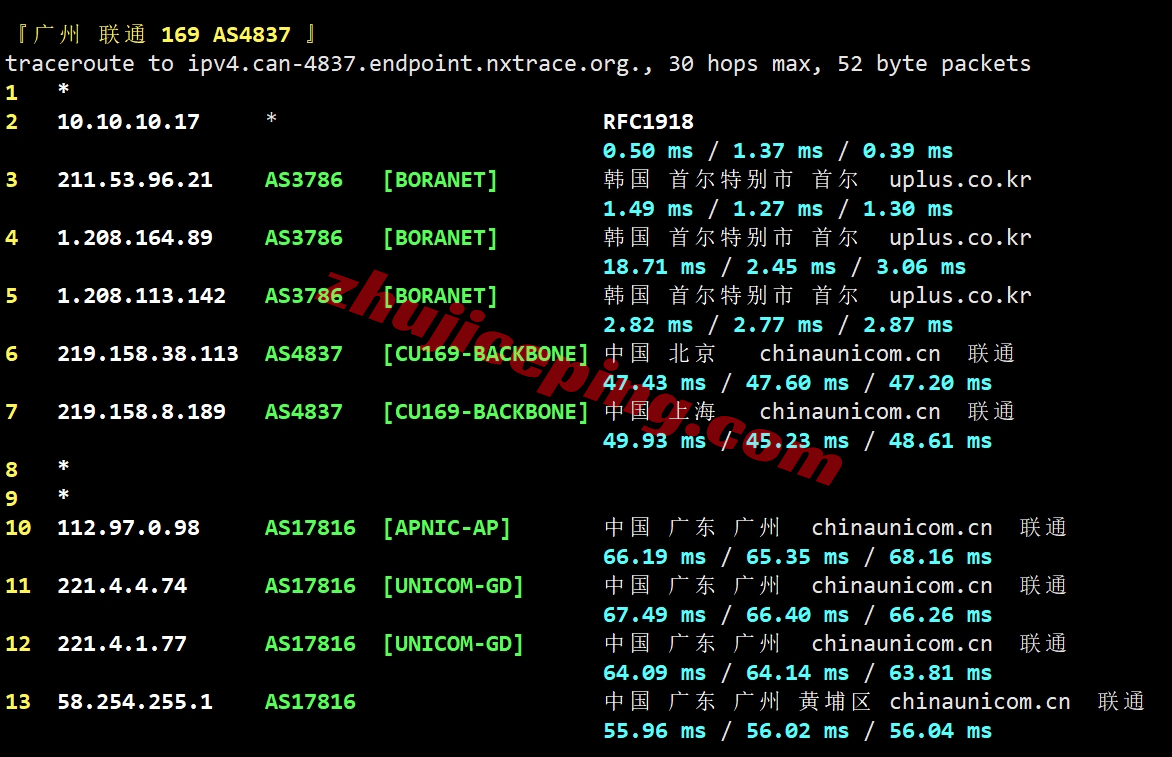Select IP address 221.4.4.74
The image size is (1172, 757).
pyautogui.click(x=123, y=586)
